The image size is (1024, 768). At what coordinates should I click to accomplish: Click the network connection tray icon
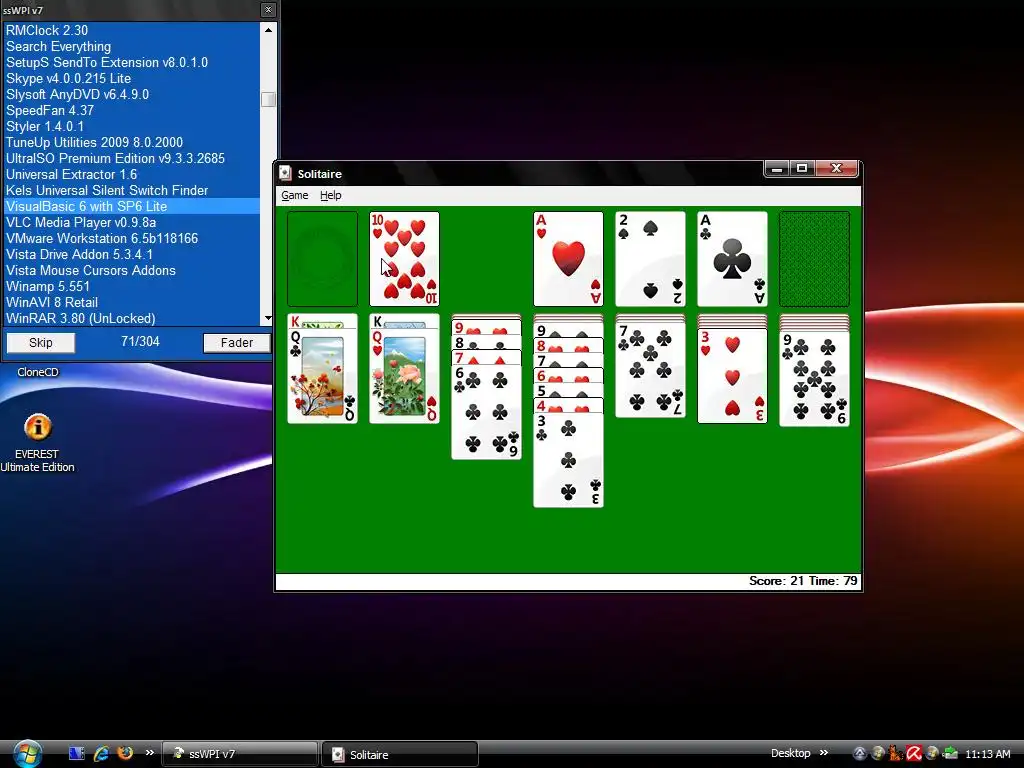pos(950,754)
